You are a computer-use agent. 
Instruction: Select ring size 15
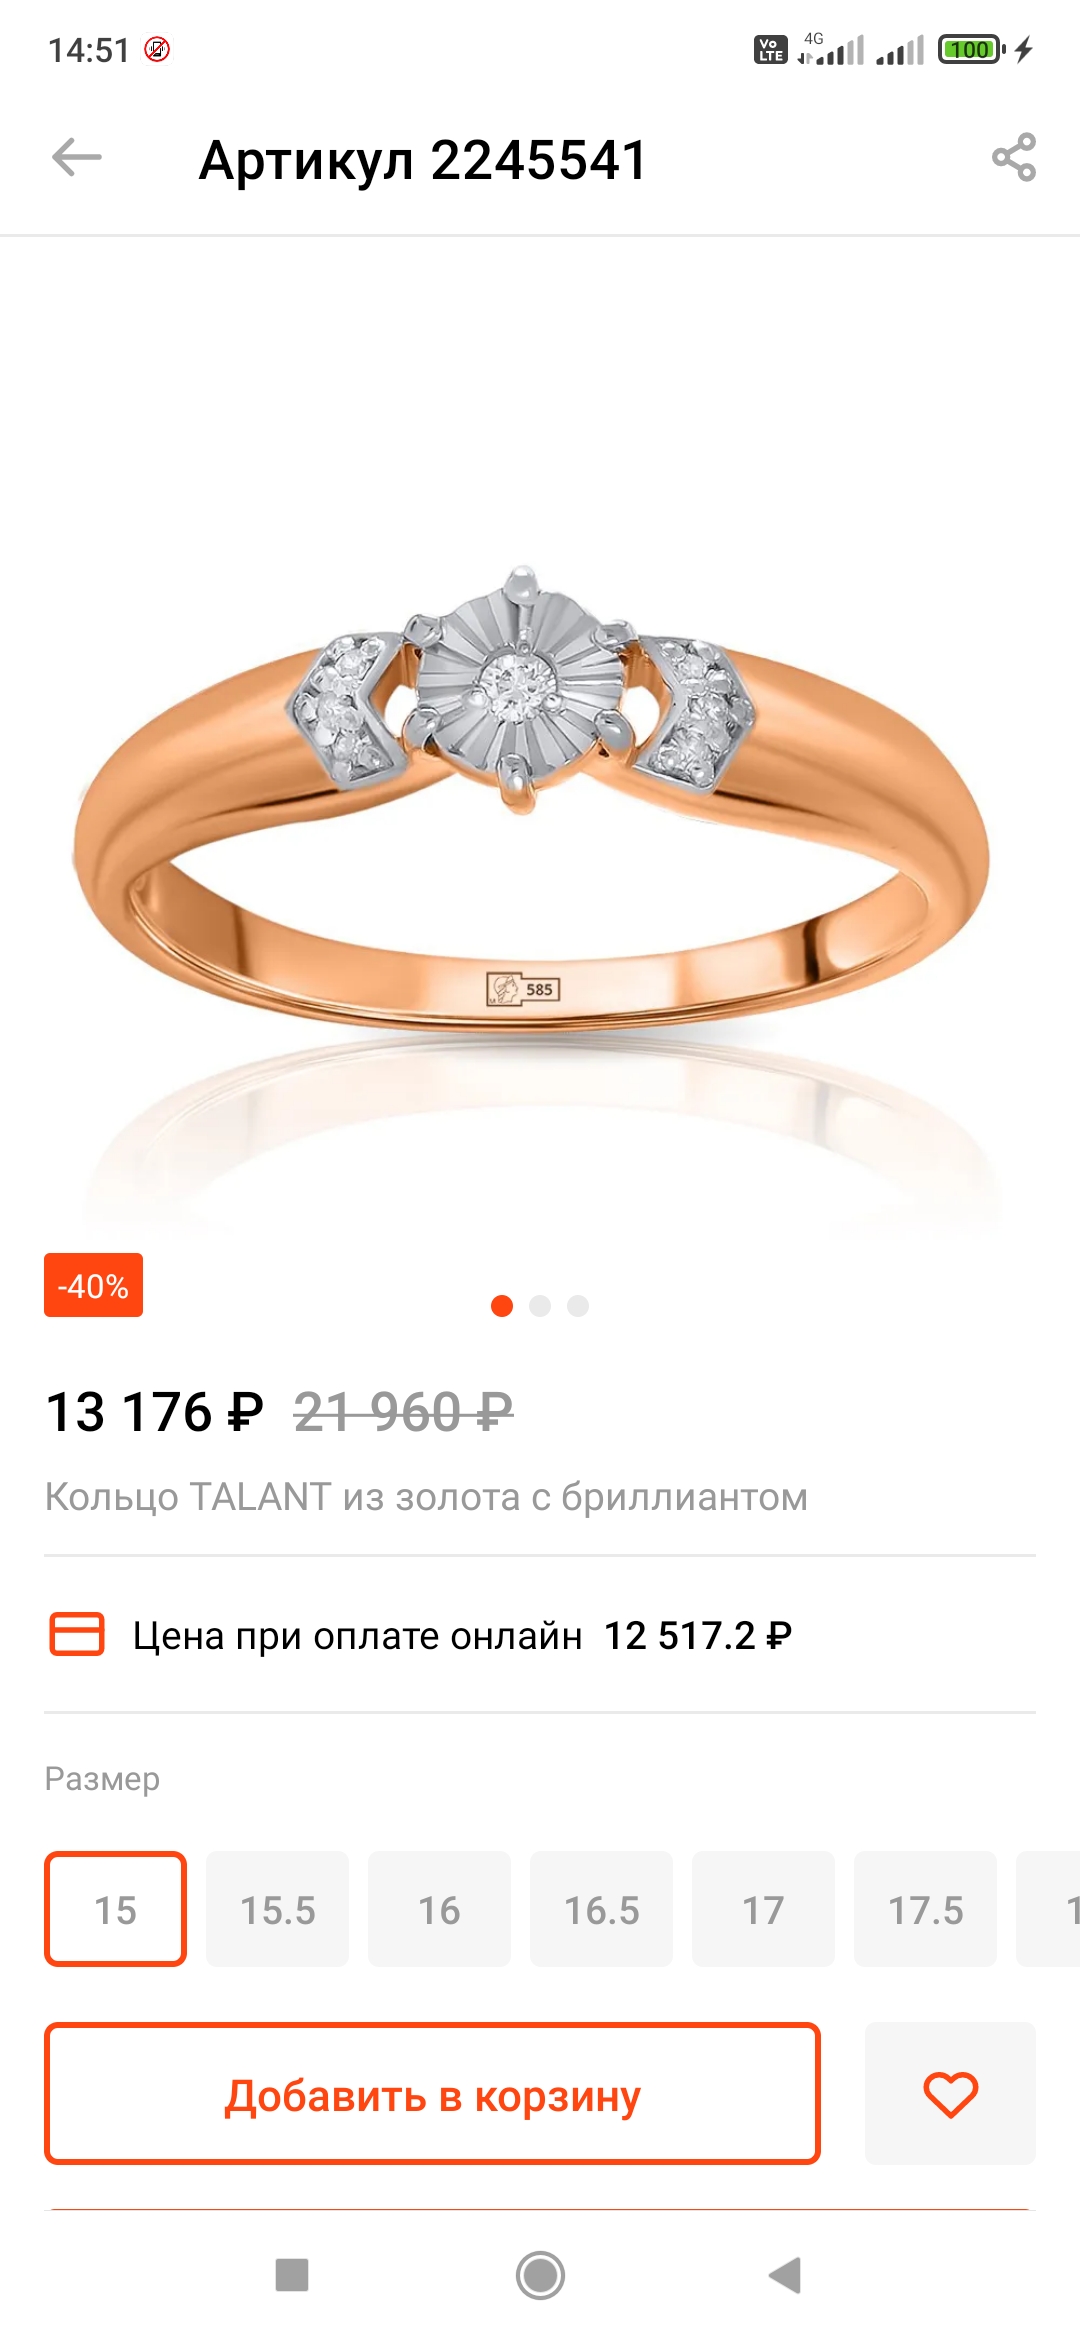[115, 1909]
